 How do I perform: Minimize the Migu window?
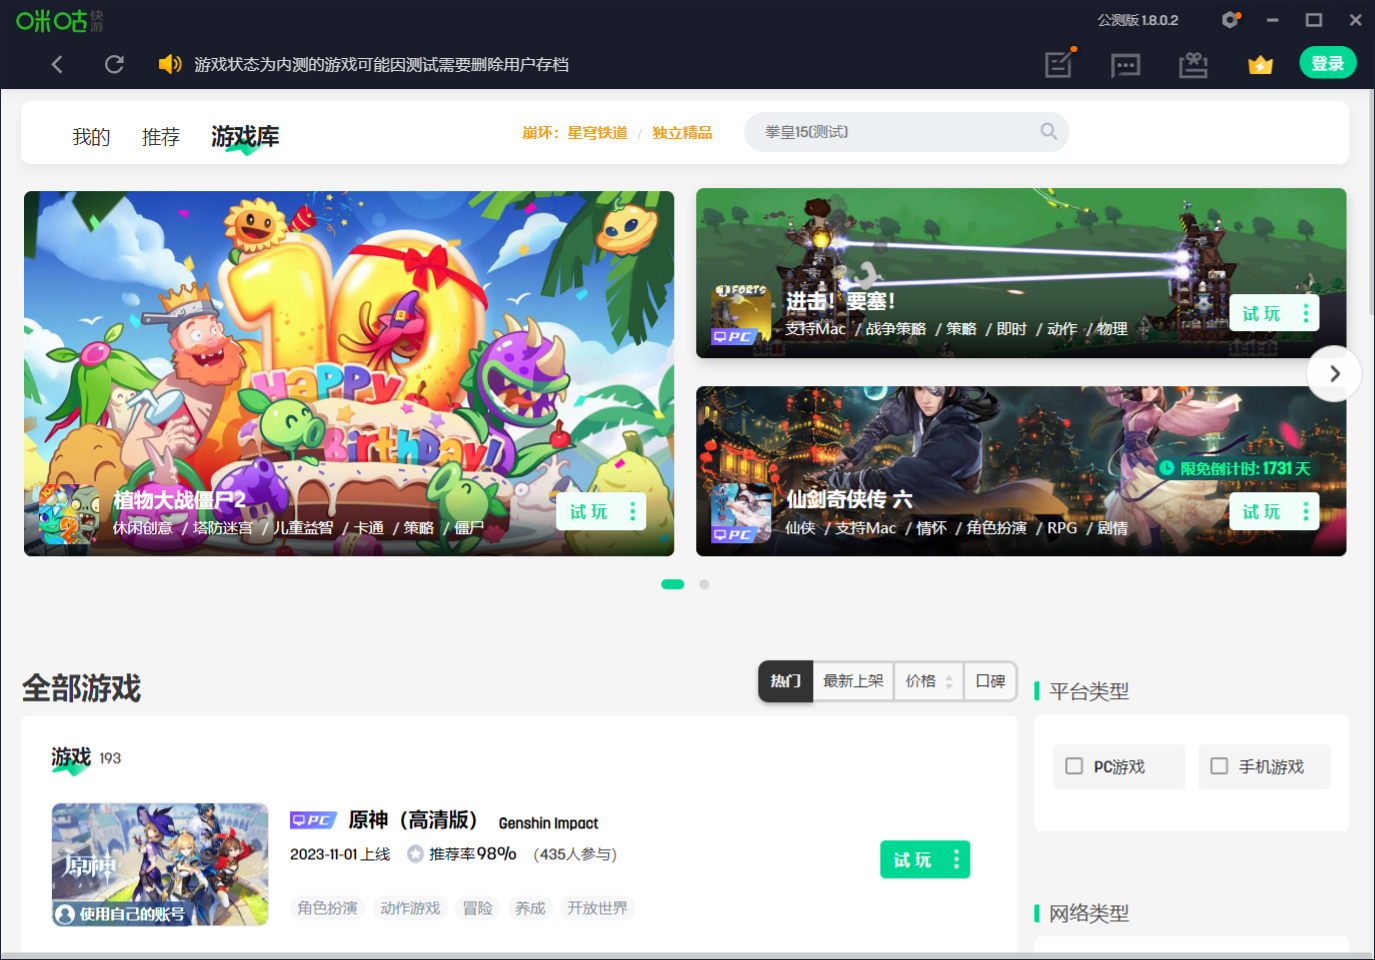pyautogui.click(x=1272, y=19)
